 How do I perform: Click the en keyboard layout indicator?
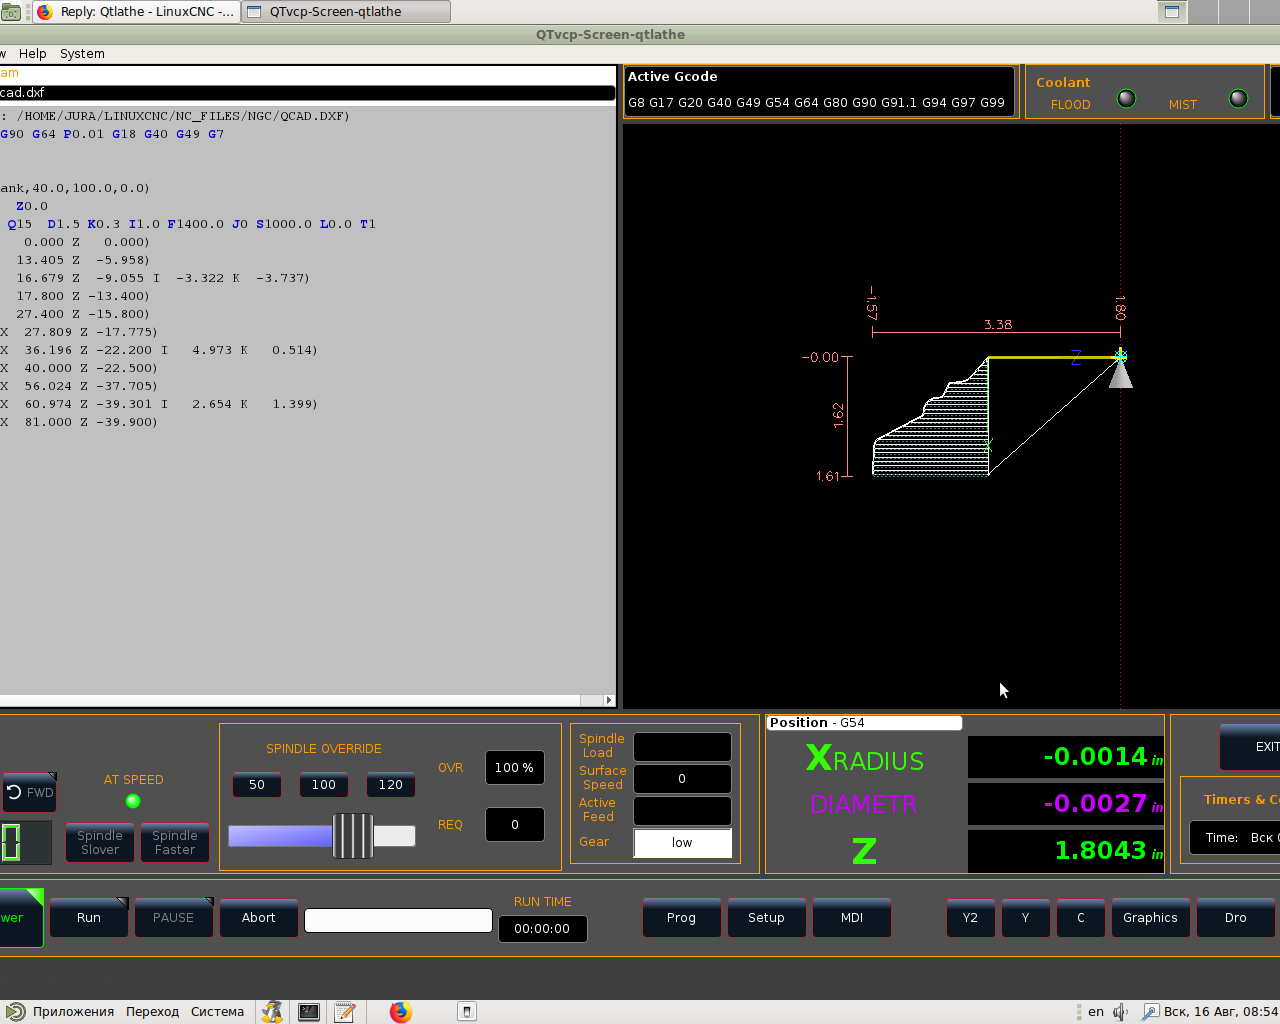pos(1096,1012)
